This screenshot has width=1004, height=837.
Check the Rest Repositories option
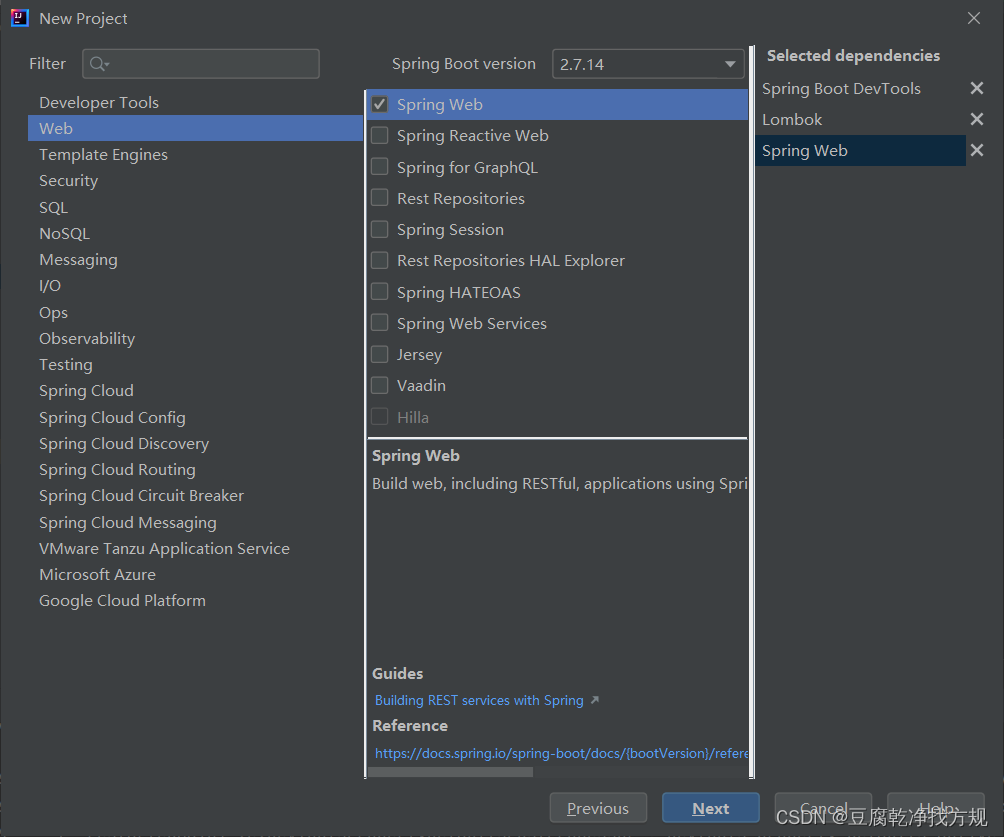(380, 198)
